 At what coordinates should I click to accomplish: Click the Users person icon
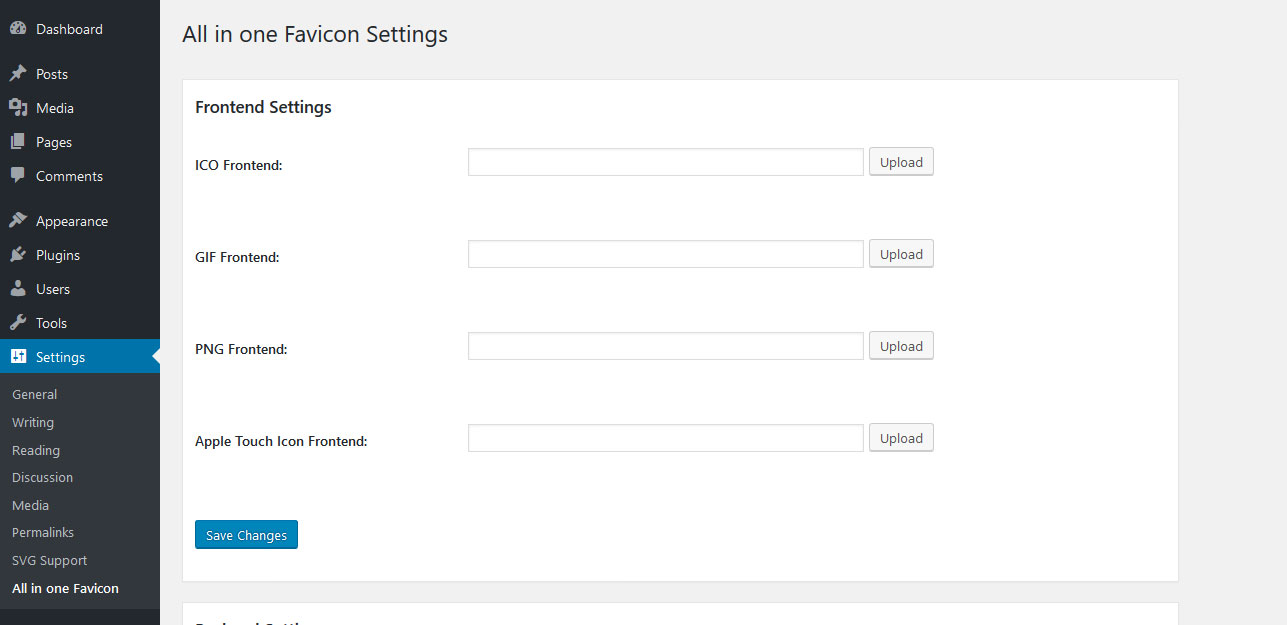point(18,289)
